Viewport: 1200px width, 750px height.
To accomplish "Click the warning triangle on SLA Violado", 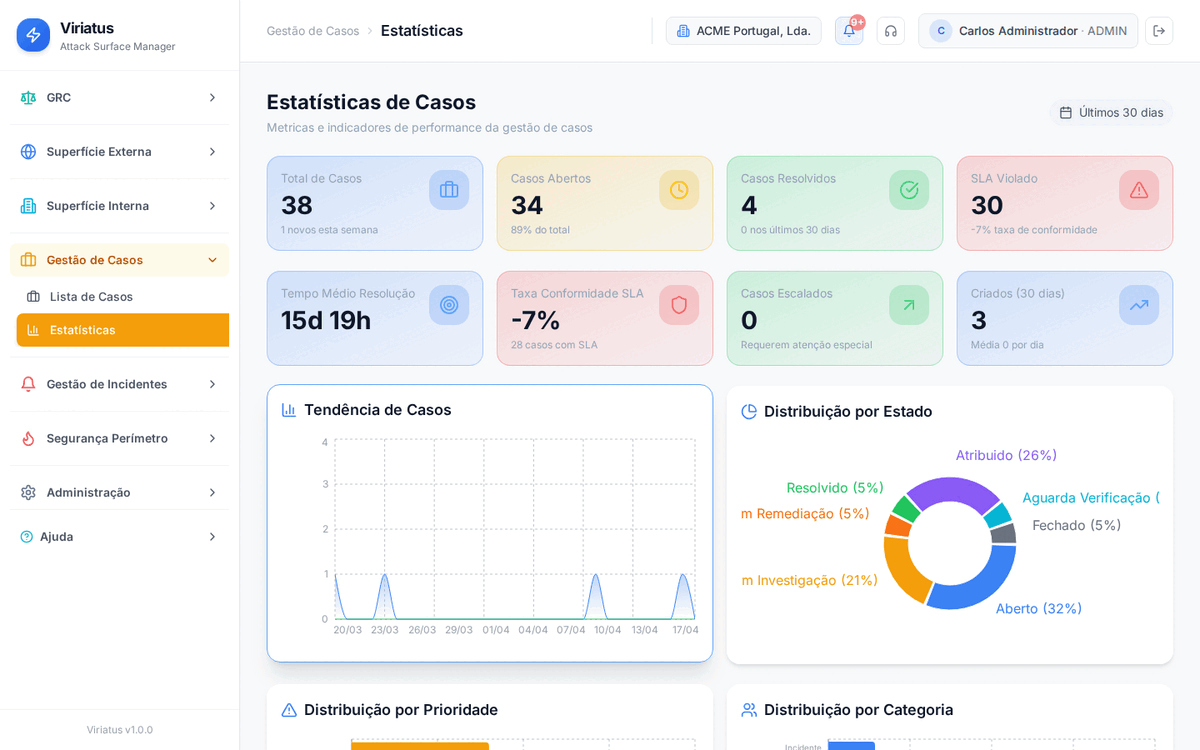I will tap(1139, 190).
